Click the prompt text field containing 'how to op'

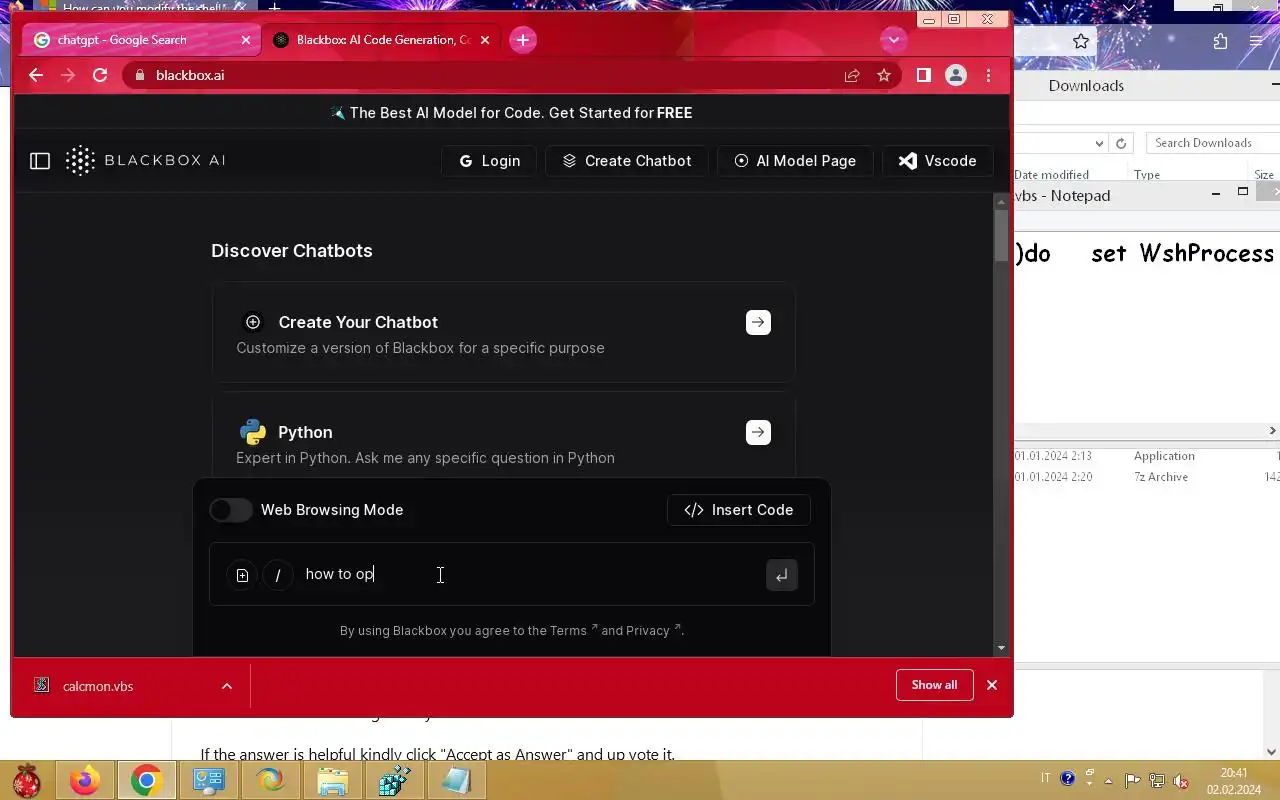click(530, 574)
